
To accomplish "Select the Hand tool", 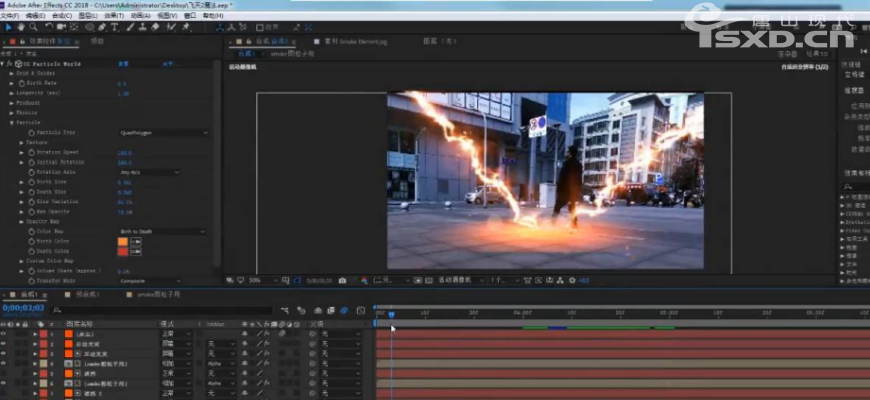I will click(21, 27).
